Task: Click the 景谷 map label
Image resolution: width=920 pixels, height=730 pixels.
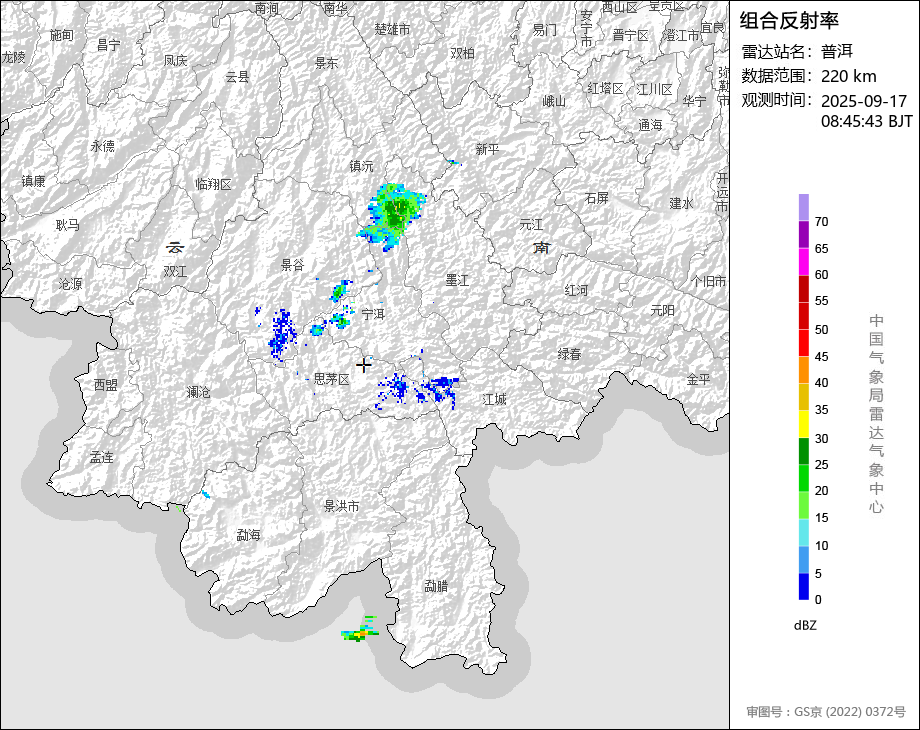Action: 292,265
